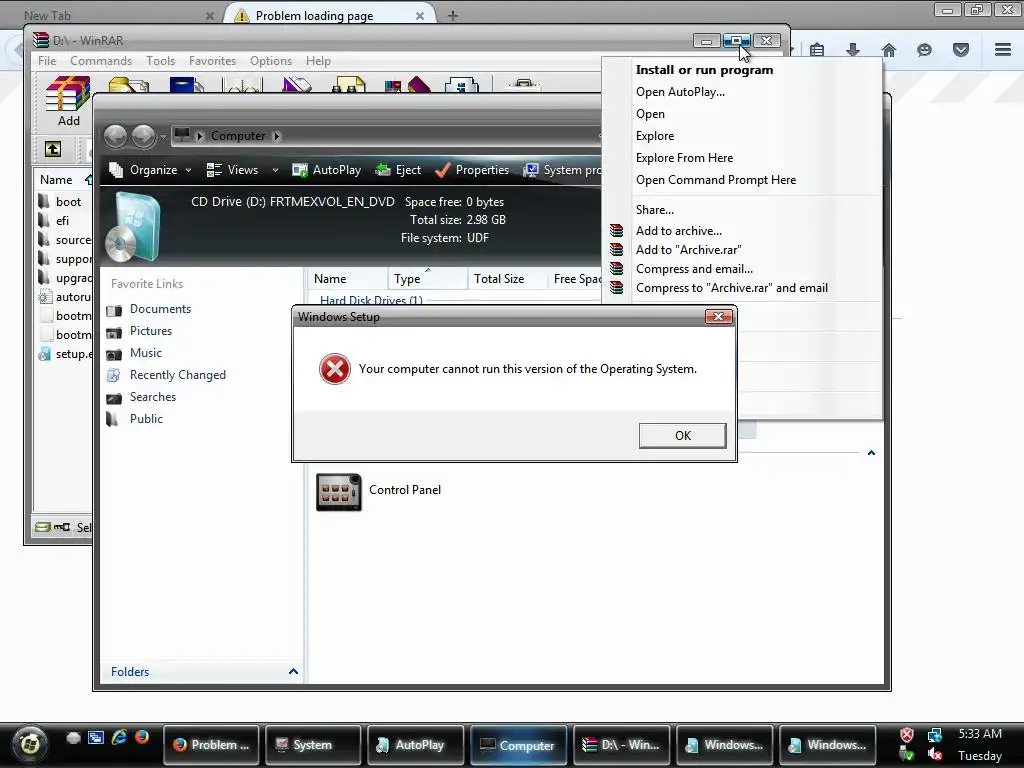The height and width of the screenshot is (768, 1024).
Task: Choose Open Command Prompt Here
Action: tap(743, 180)
